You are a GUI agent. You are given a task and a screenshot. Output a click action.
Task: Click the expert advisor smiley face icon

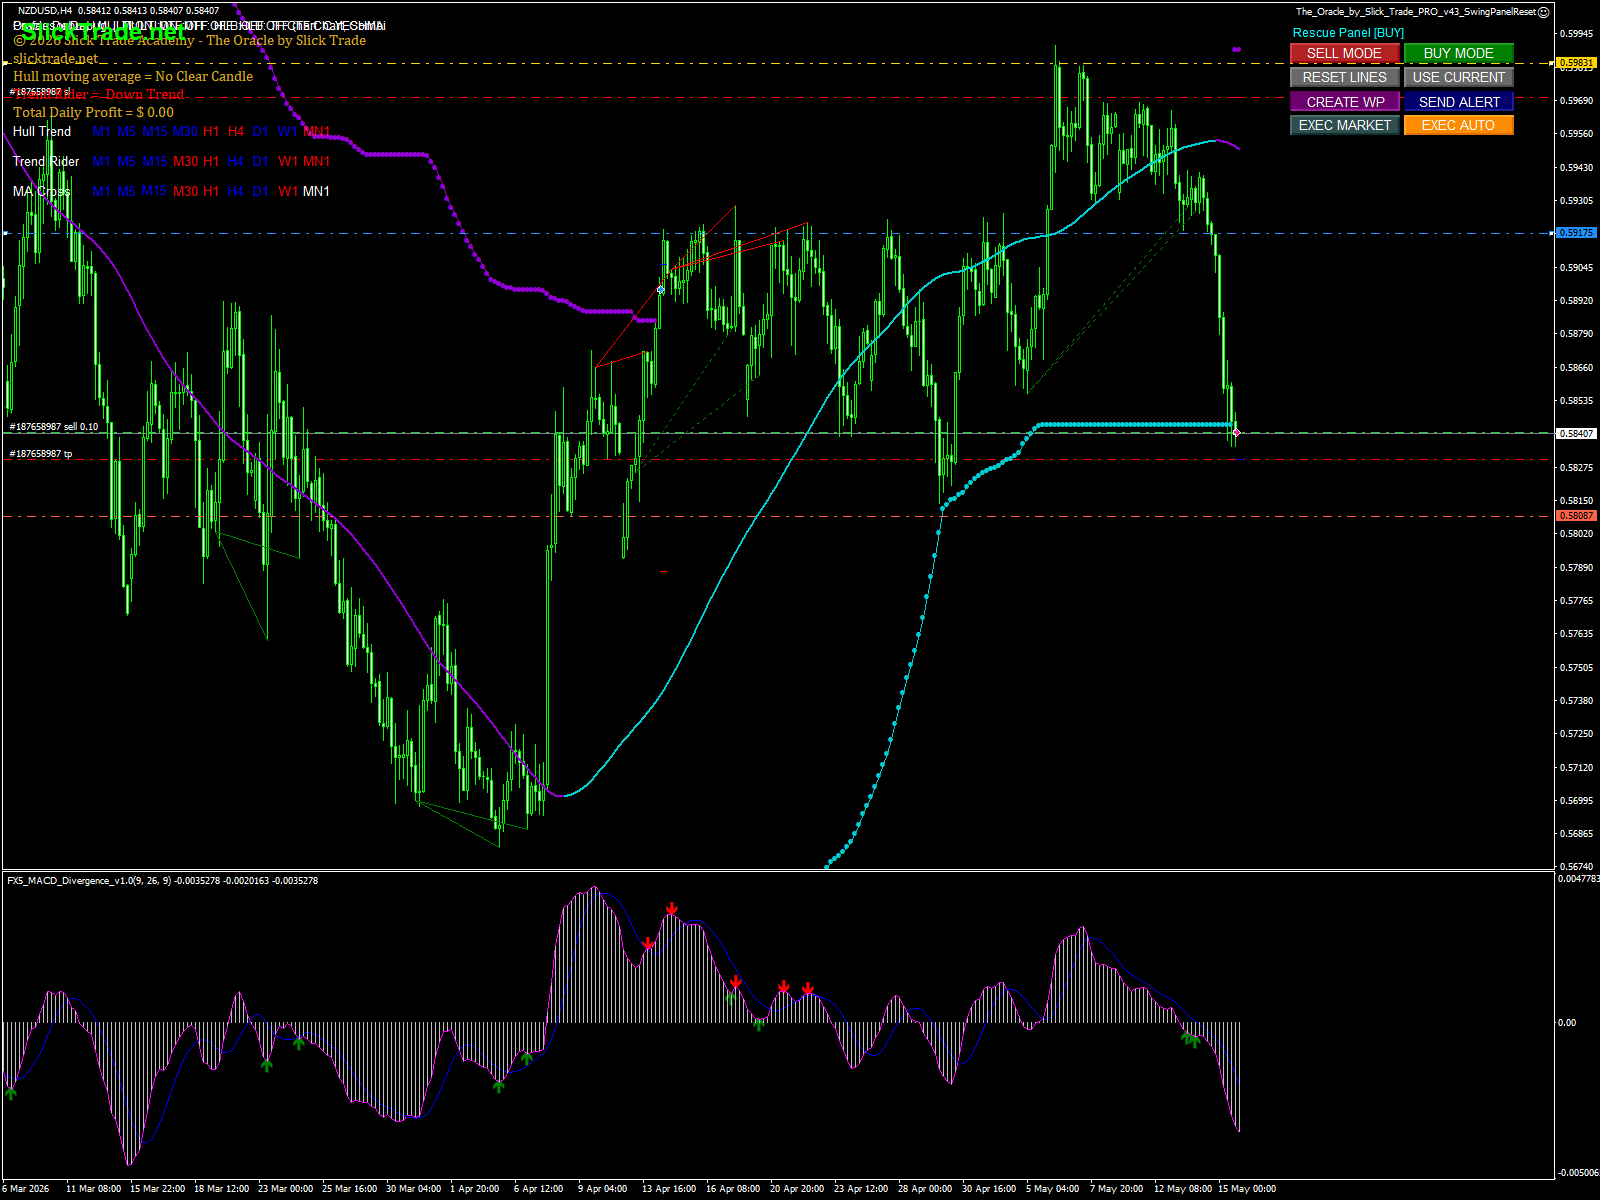pyautogui.click(x=1544, y=12)
